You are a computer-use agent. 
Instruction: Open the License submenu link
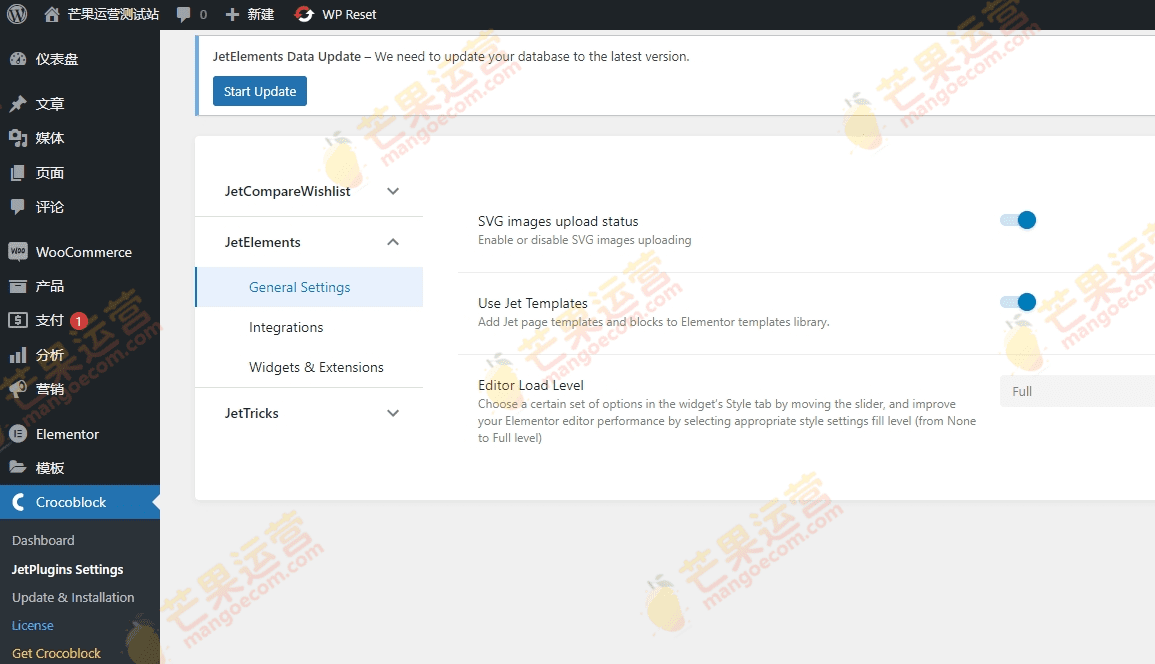pos(32,626)
